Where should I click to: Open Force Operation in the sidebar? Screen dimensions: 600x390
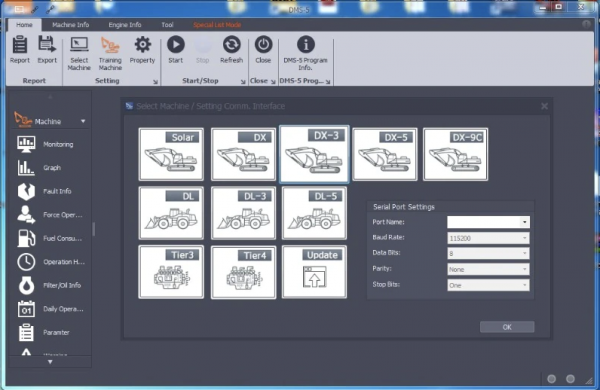(50, 215)
